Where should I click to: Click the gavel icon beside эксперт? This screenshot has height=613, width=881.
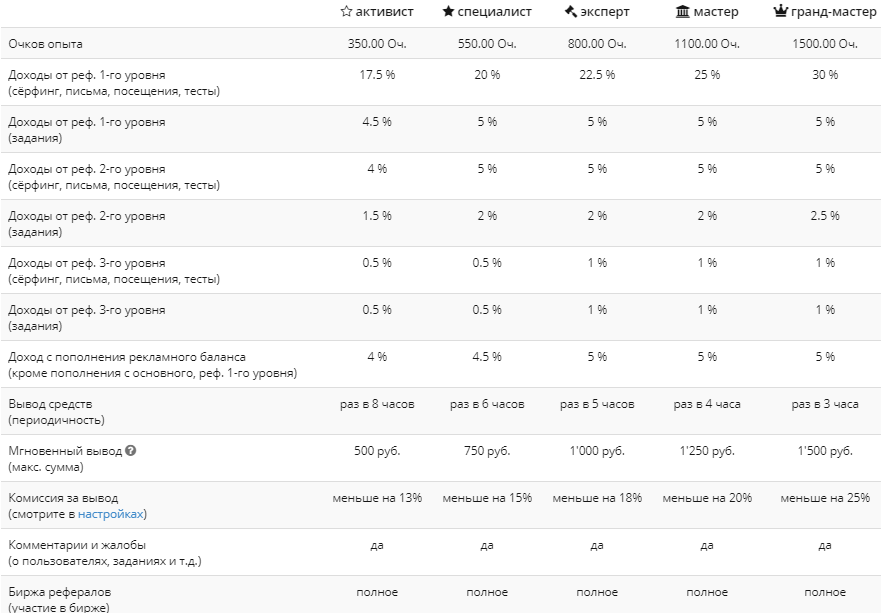(571, 12)
